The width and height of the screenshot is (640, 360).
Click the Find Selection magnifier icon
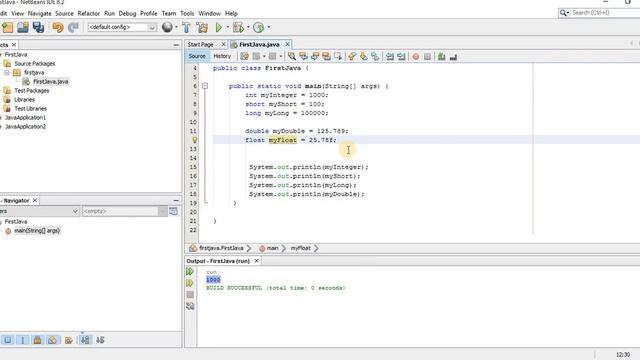tap(292, 56)
